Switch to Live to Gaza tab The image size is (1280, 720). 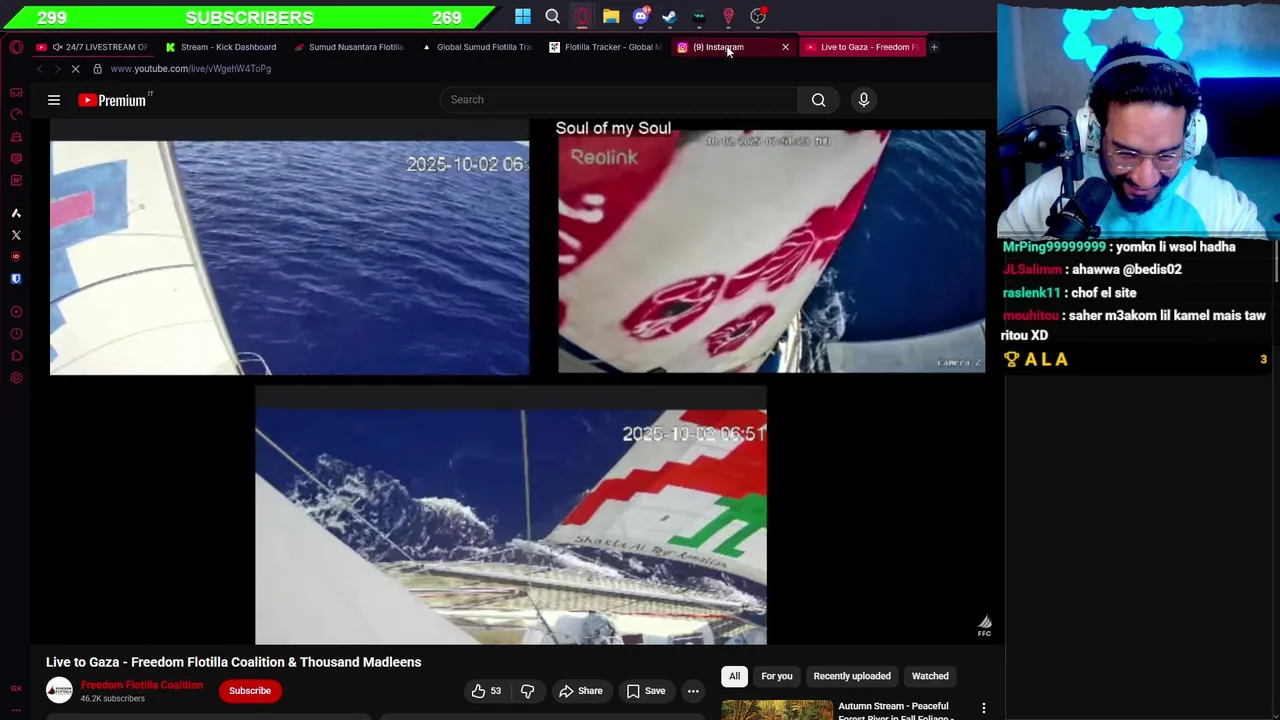(x=862, y=47)
